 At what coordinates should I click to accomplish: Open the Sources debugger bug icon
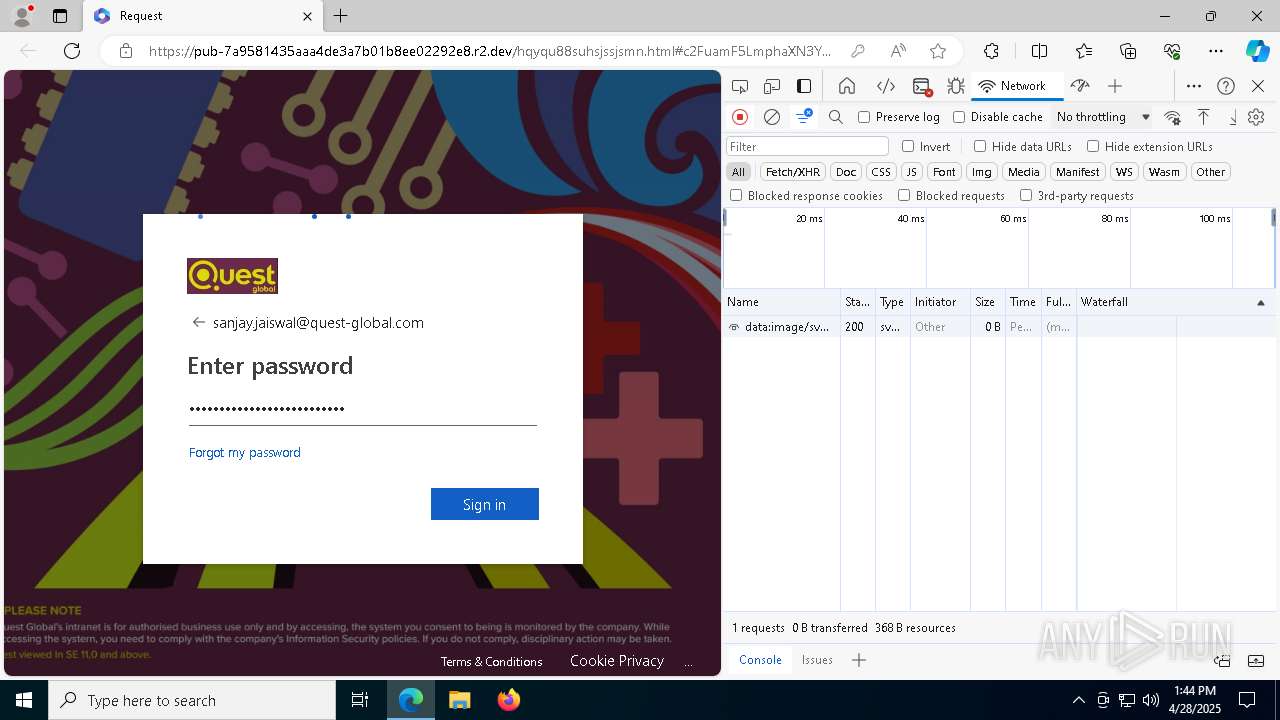click(x=956, y=86)
